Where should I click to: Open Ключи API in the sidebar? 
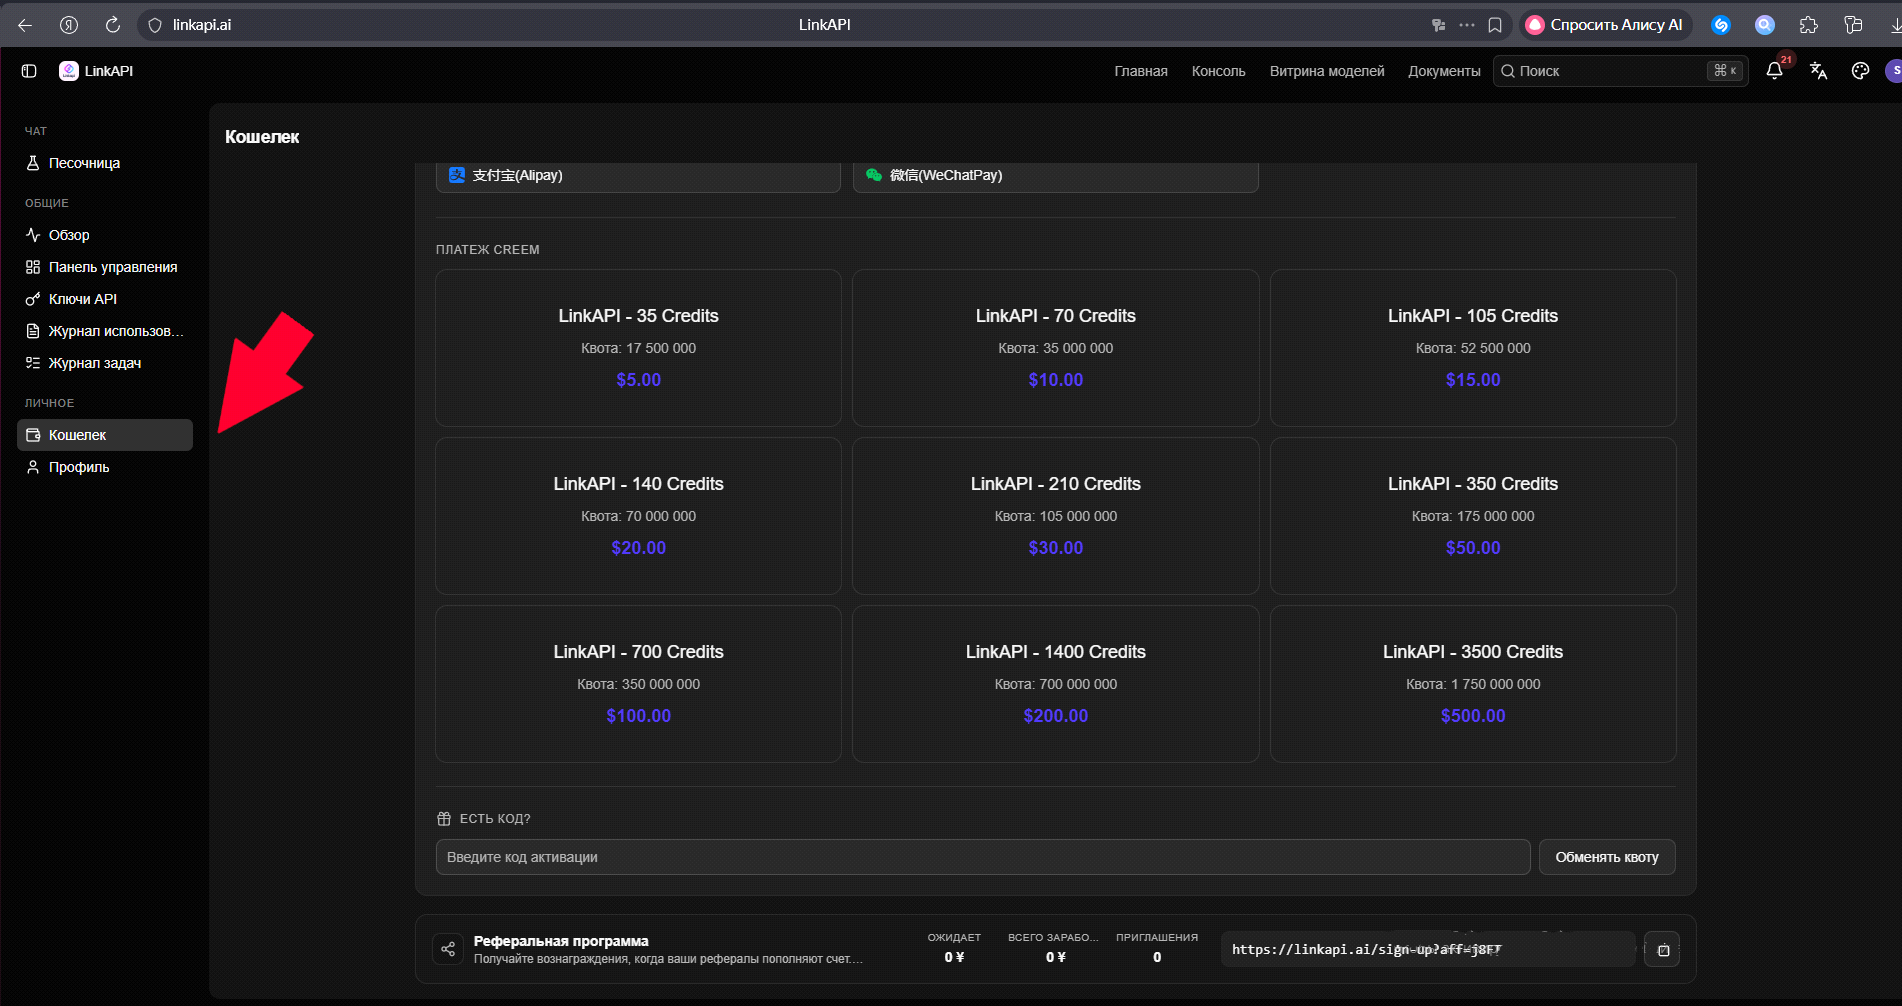pos(105,299)
